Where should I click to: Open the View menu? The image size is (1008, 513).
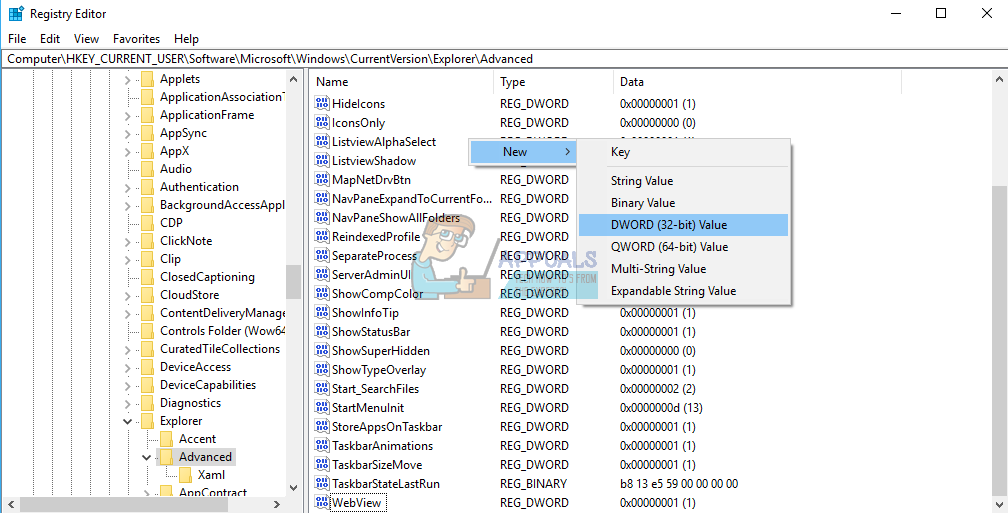[87, 39]
